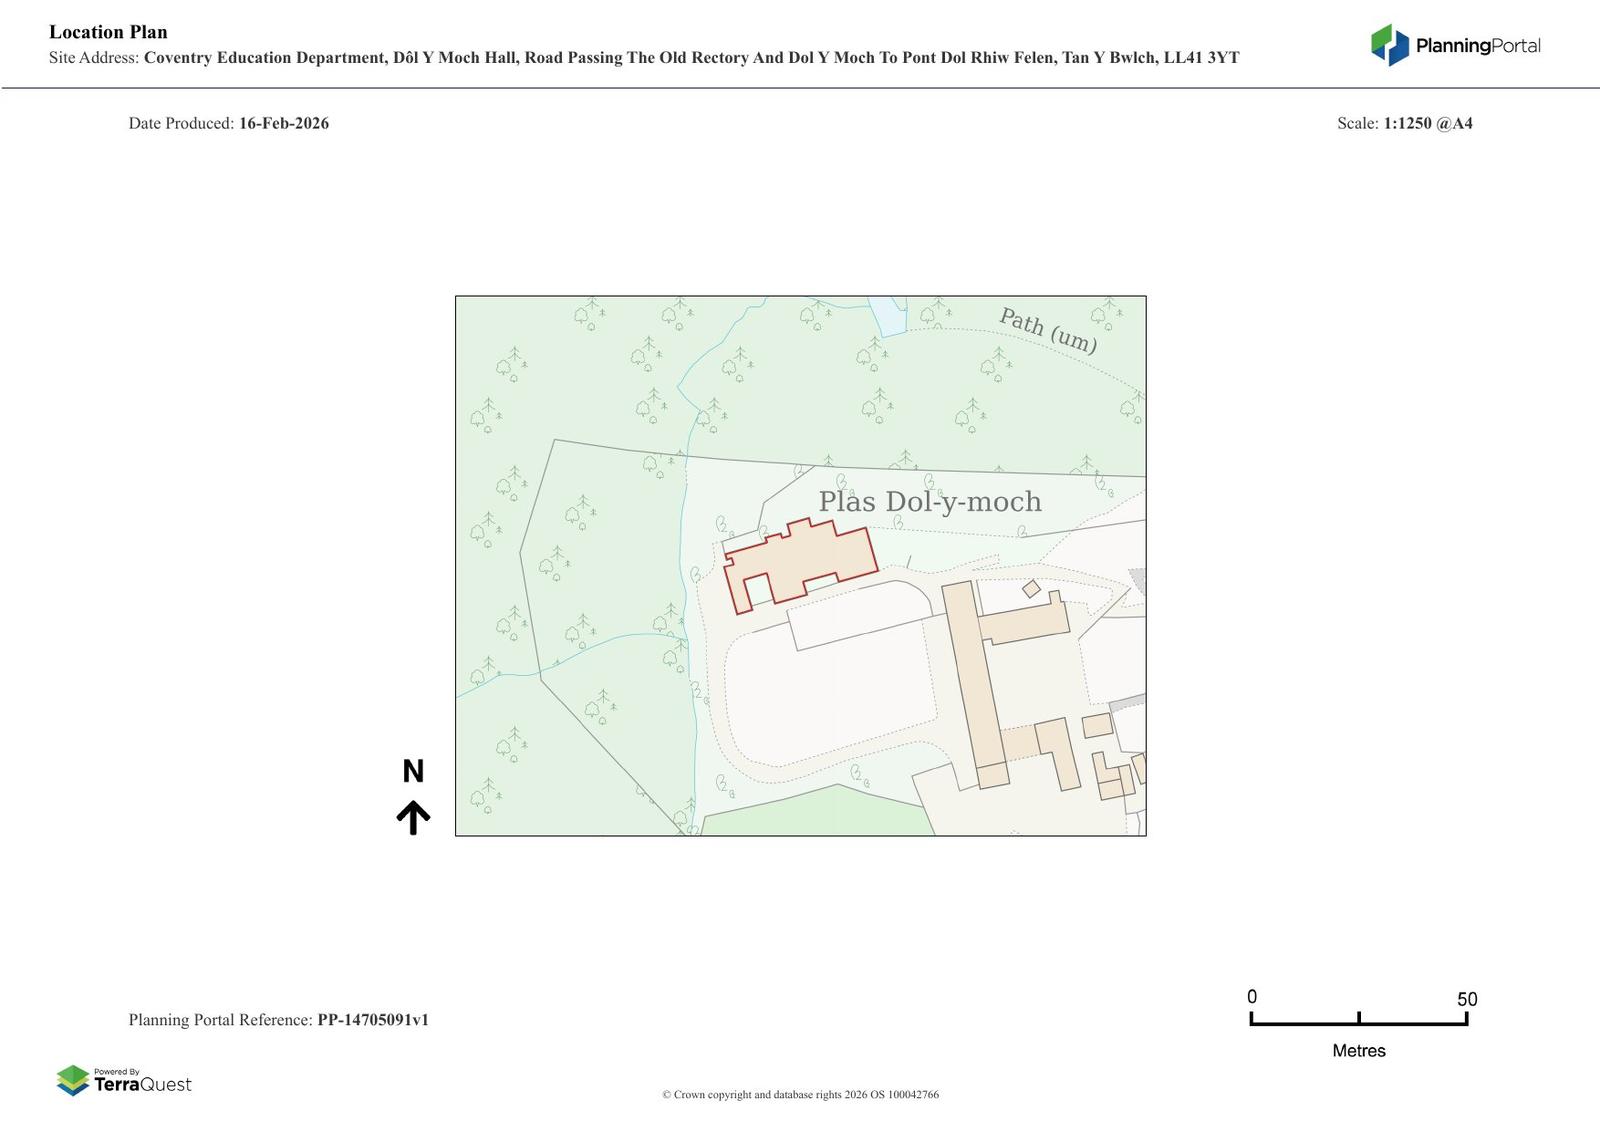
Task: Click the TerraQuest wordmark text
Action: pos(142,1084)
